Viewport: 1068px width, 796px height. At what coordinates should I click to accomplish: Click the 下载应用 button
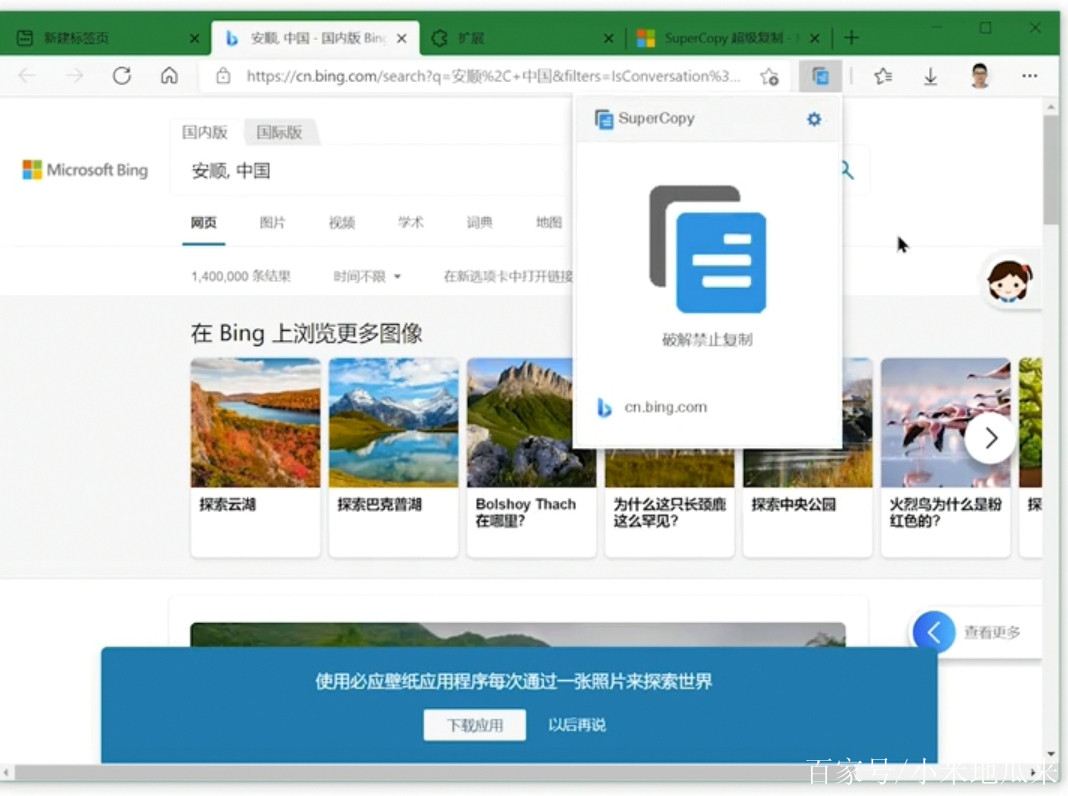click(475, 725)
